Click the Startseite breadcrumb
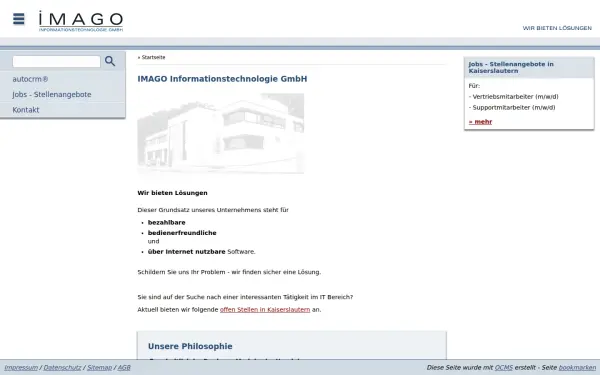 point(153,57)
